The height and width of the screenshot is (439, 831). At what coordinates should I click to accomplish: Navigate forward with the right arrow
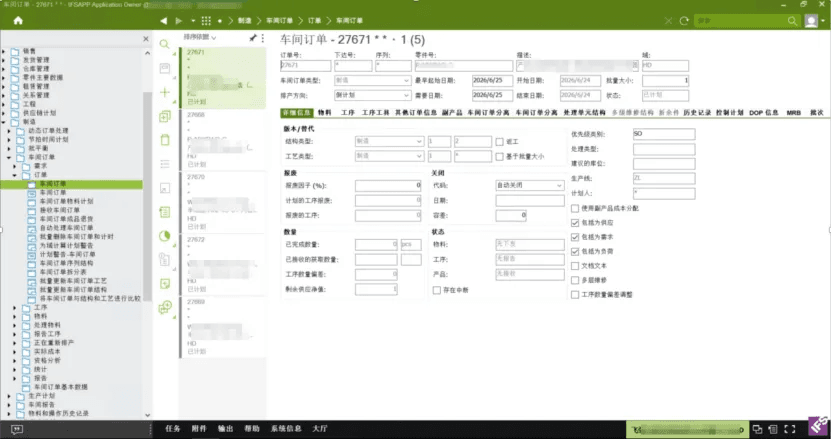tap(179, 21)
